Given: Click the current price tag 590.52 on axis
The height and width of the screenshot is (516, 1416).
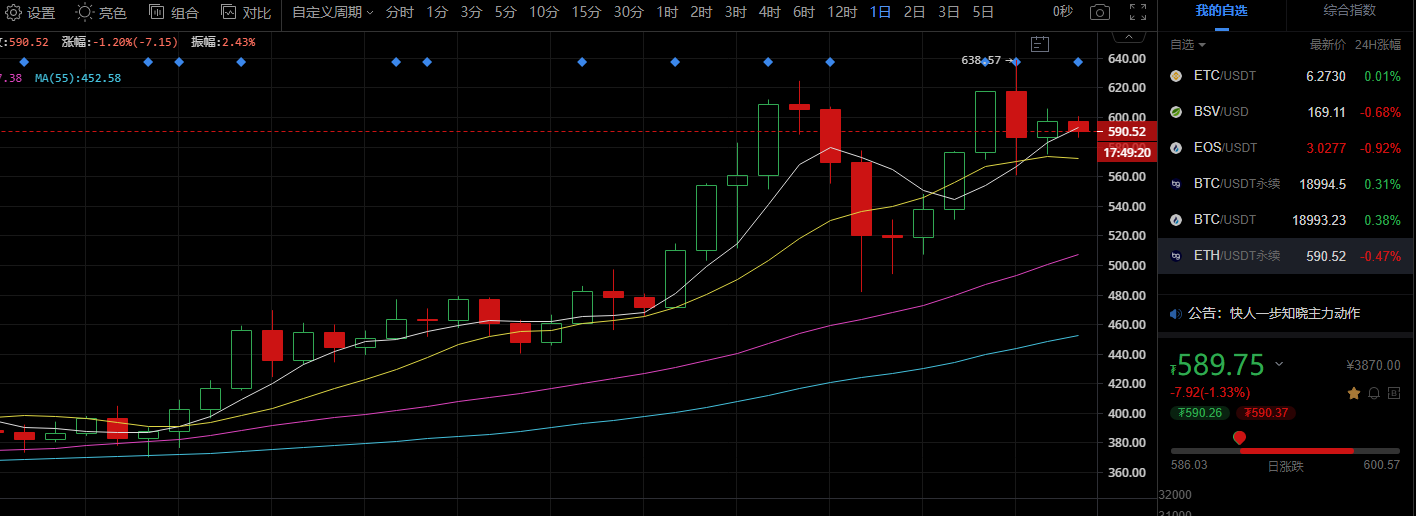Looking at the screenshot, I should coord(1126,132).
